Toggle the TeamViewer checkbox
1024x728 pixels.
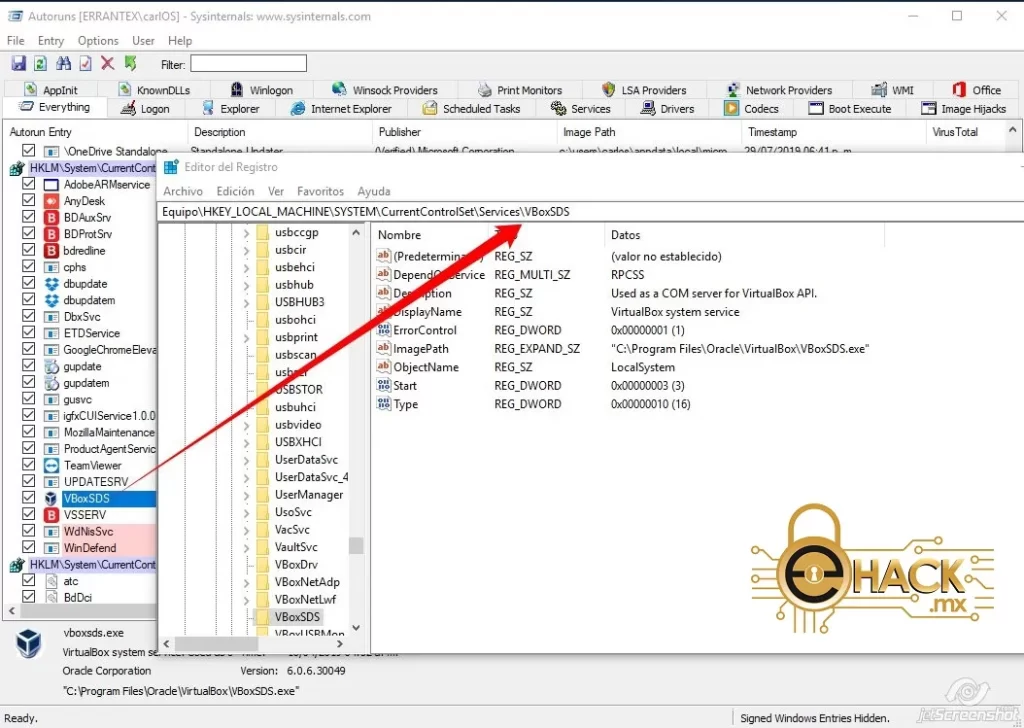[28, 465]
